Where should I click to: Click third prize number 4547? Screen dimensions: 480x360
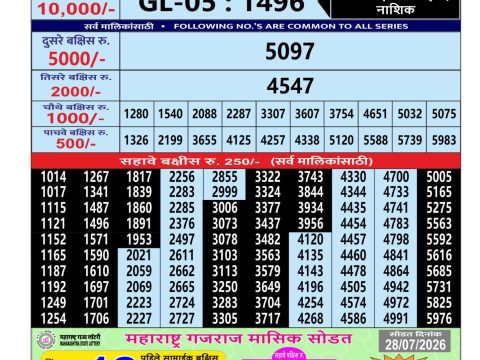coord(290,86)
